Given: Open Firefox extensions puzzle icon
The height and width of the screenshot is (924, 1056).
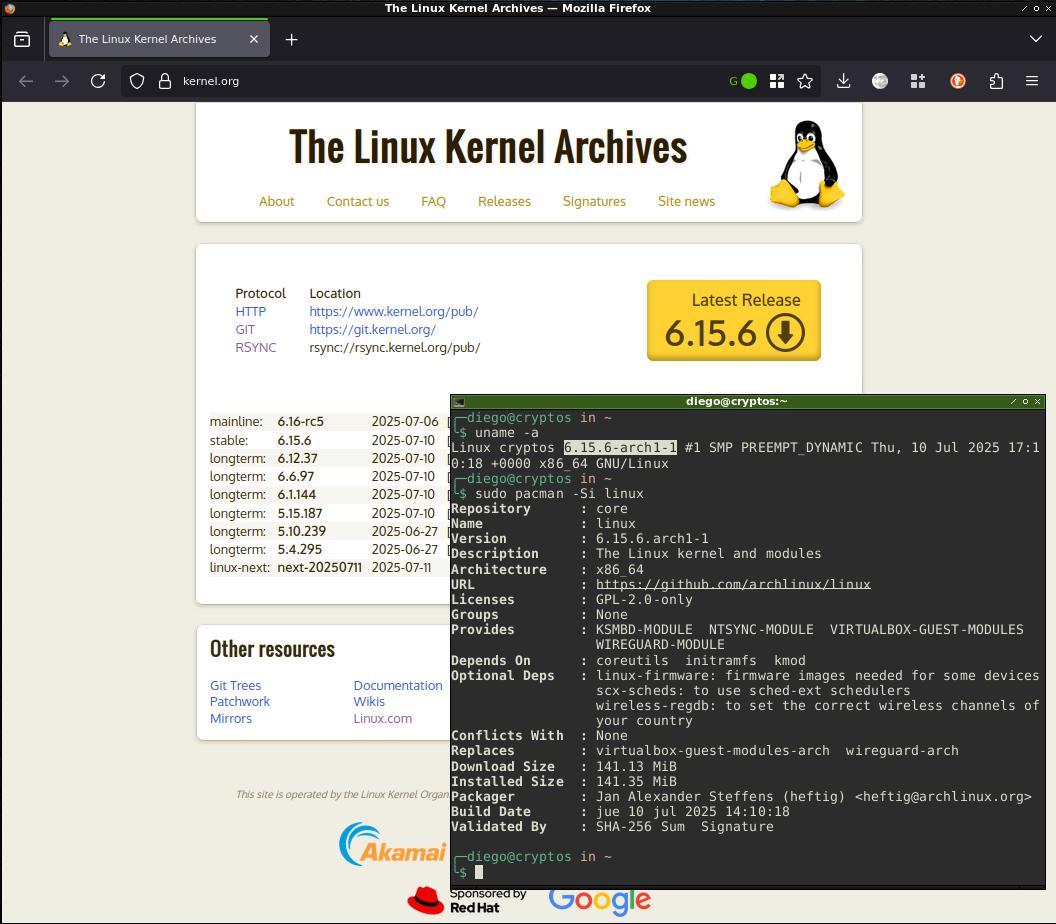Looking at the screenshot, I should (996, 81).
